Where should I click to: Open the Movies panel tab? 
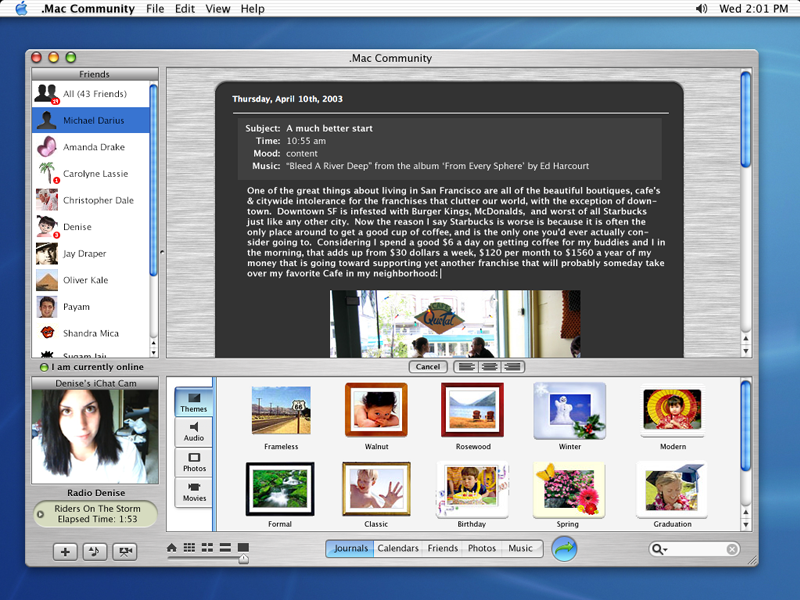pos(193,492)
